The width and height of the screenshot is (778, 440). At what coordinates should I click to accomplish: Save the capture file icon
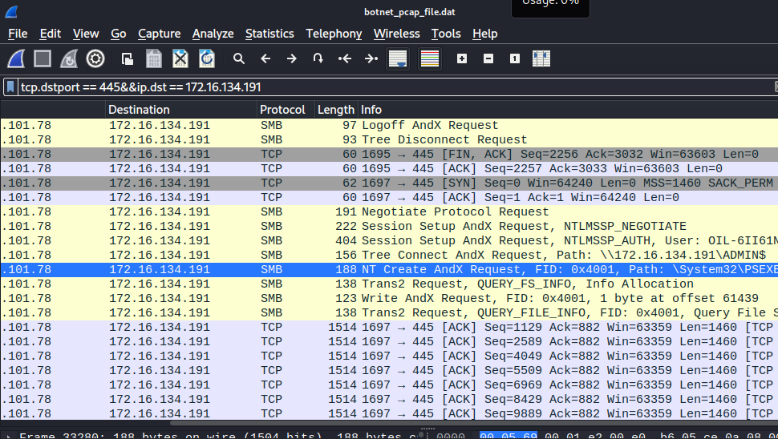pyautogui.click(x=154, y=59)
